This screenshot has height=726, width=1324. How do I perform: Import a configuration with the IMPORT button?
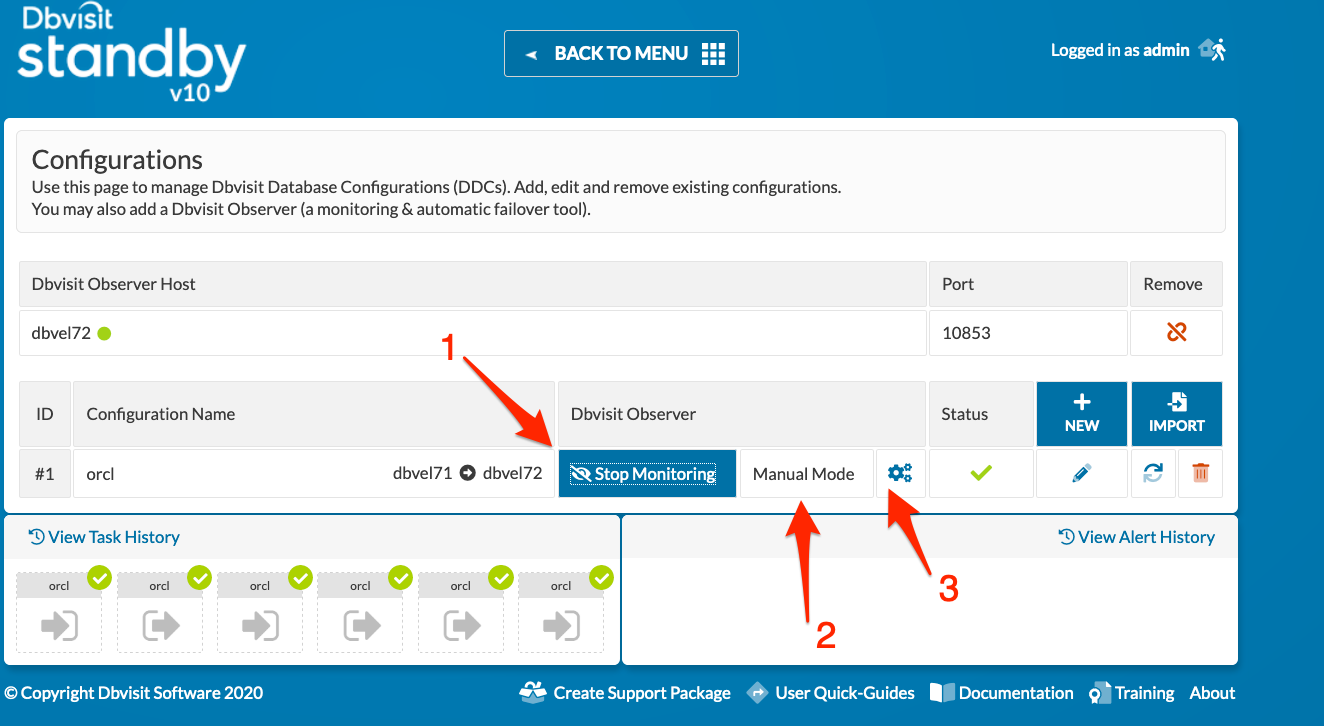pyautogui.click(x=1177, y=414)
